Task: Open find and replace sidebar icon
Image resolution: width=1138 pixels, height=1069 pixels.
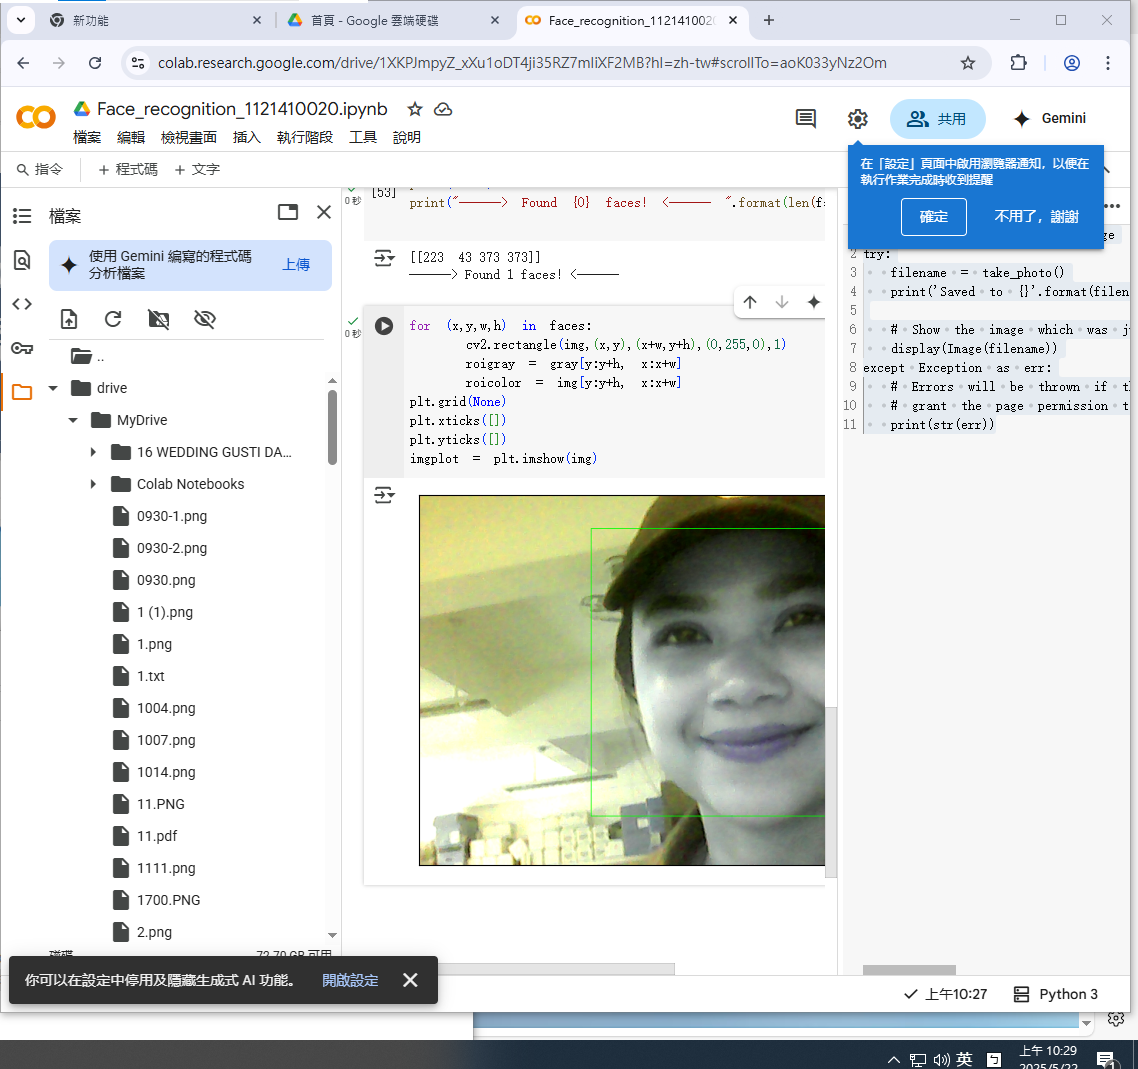Action: [22, 260]
